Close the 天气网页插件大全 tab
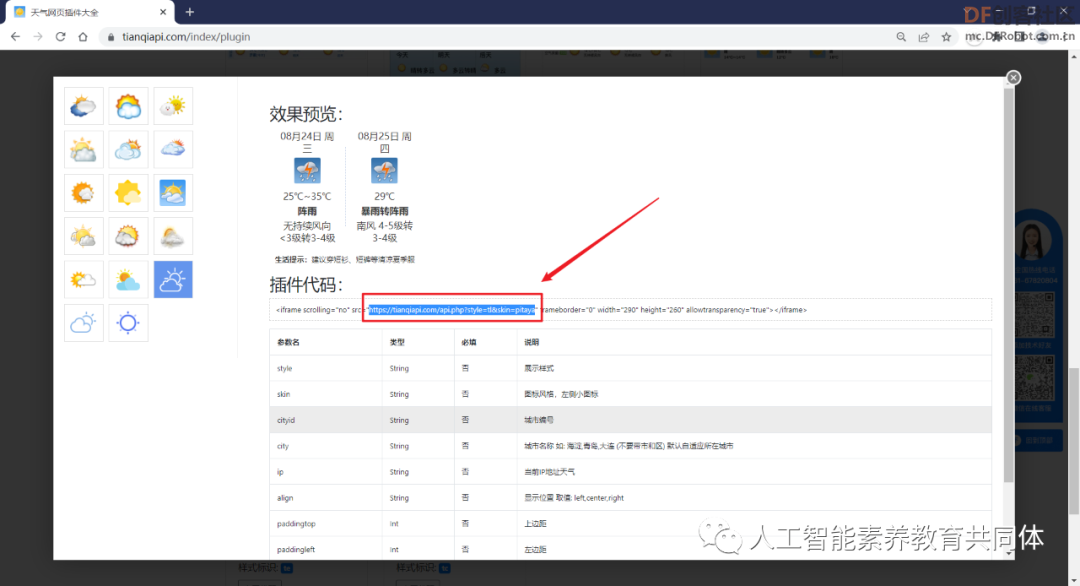 (163, 12)
